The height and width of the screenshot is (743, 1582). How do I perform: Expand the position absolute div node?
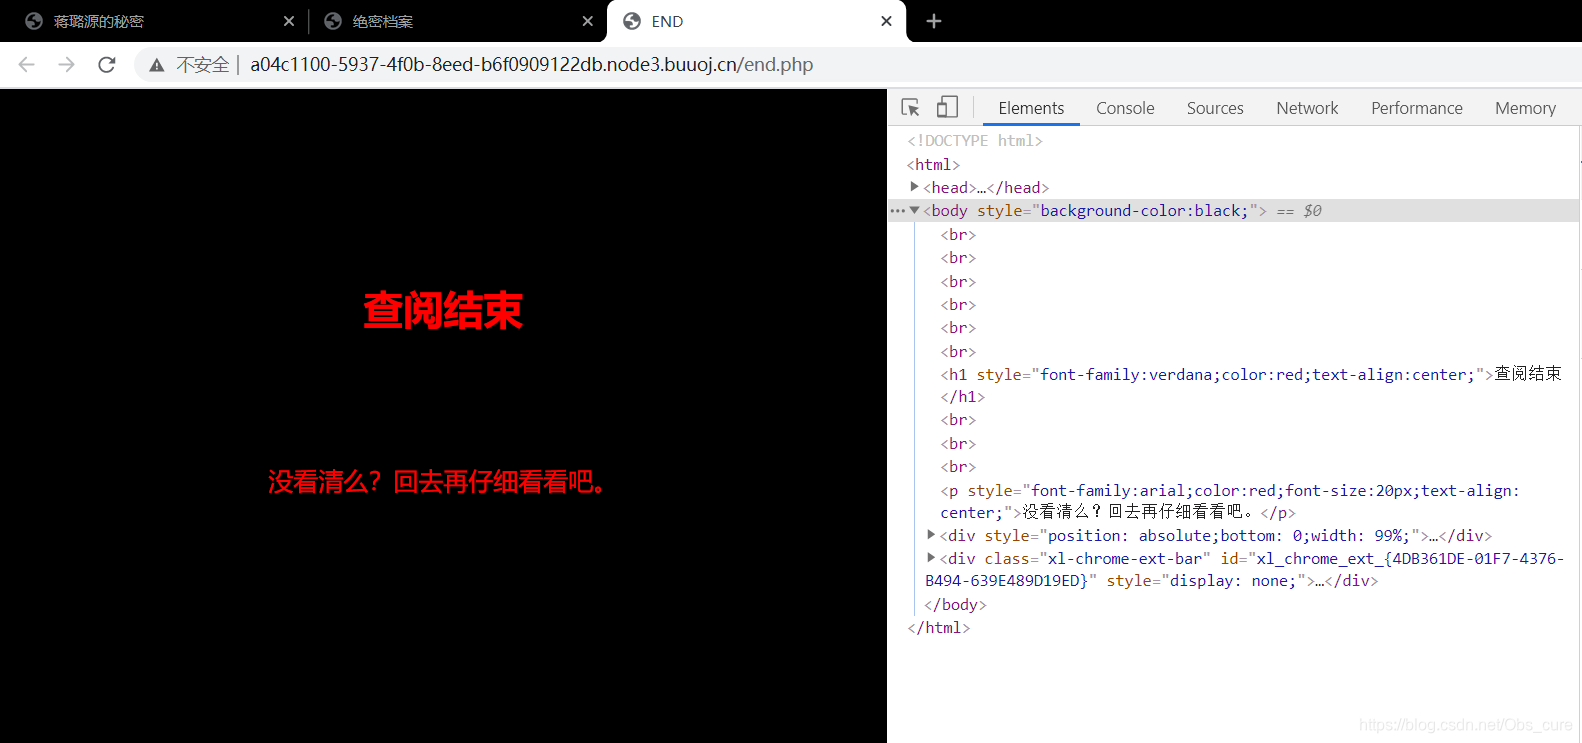(x=931, y=535)
